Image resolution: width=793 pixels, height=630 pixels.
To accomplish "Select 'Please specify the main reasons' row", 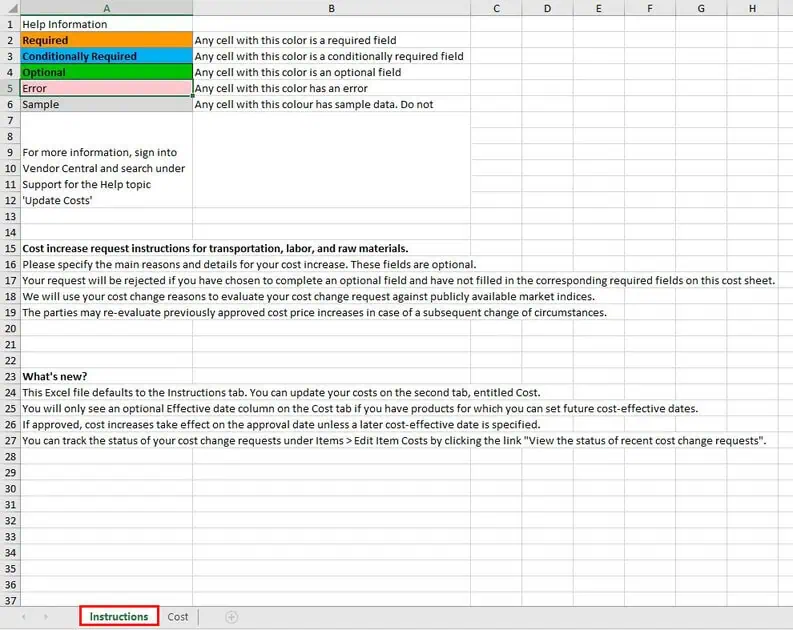I will tap(249, 264).
